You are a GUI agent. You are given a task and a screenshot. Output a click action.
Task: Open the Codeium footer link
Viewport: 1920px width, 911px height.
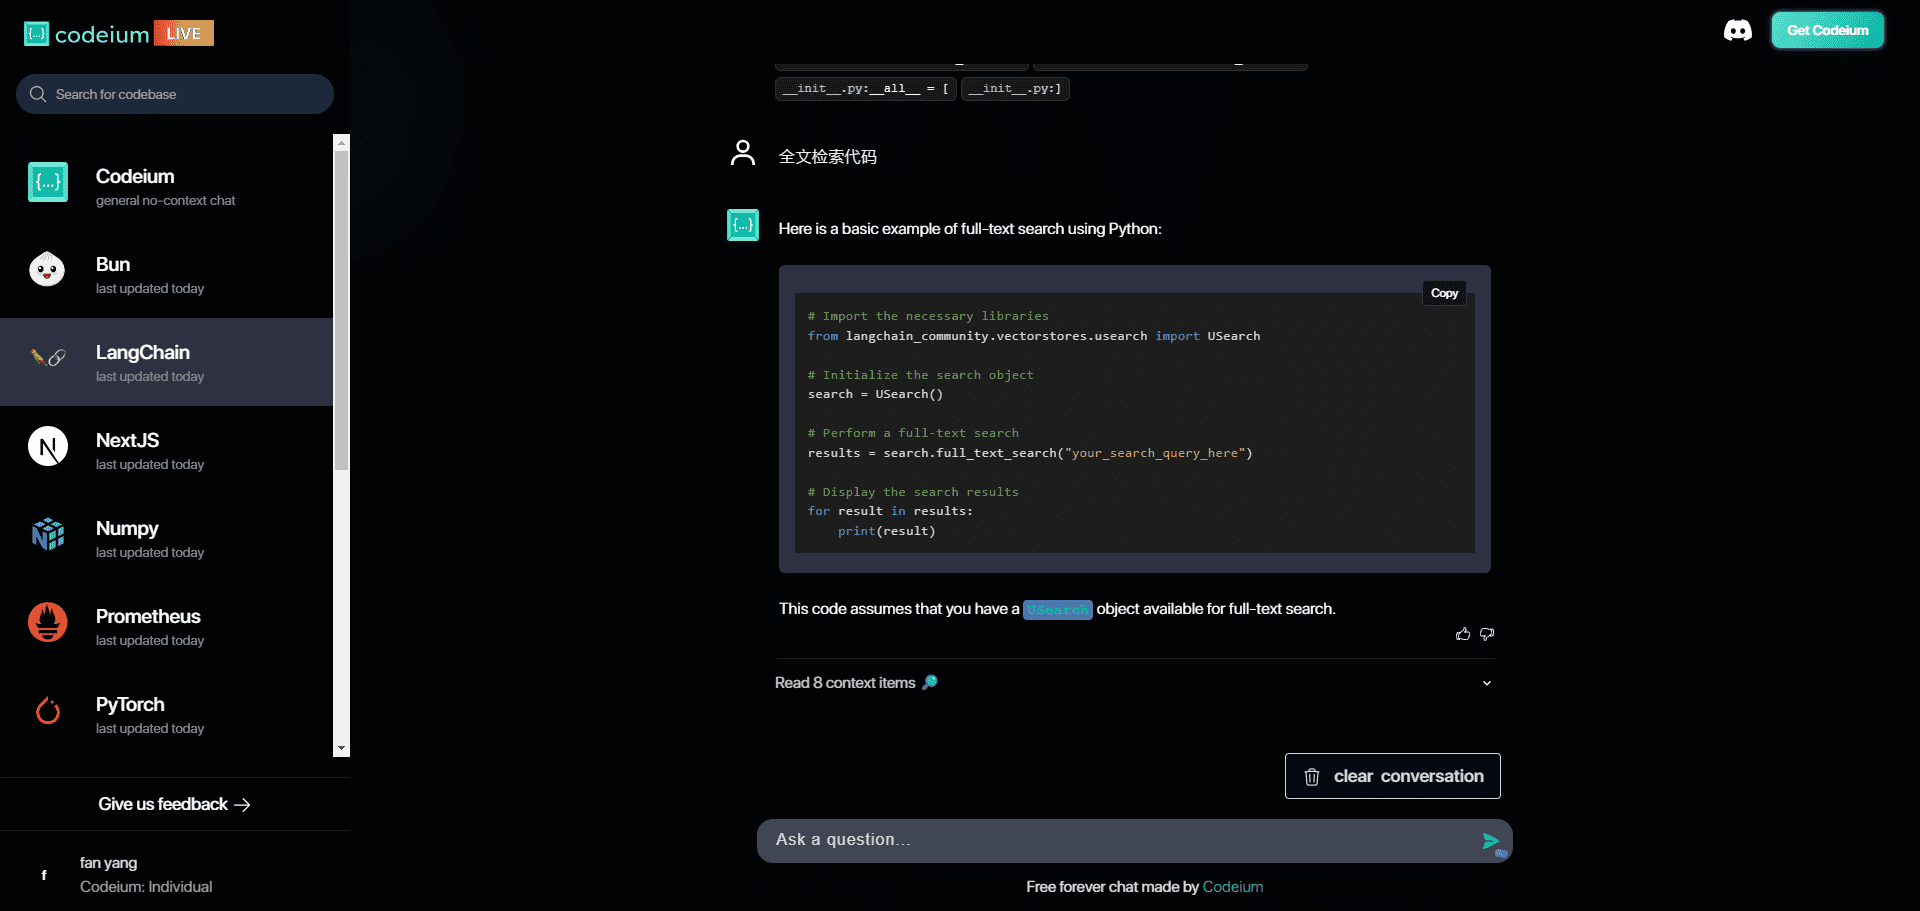[x=1232, y=887]
